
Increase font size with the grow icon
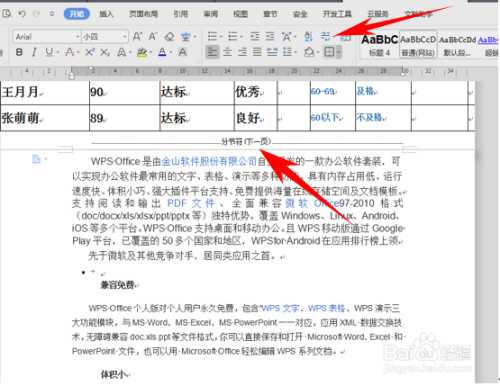click(x=137, y=36)
